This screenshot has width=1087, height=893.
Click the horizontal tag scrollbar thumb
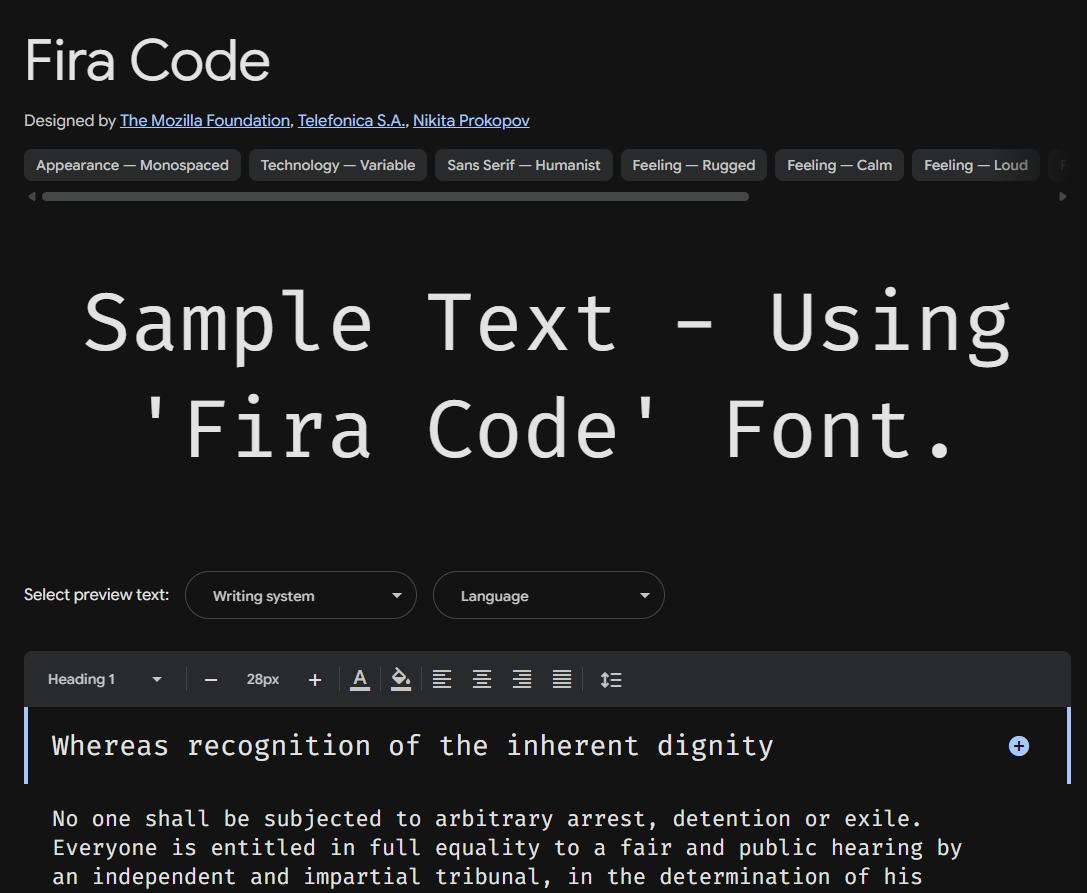(x=395, y=197)
